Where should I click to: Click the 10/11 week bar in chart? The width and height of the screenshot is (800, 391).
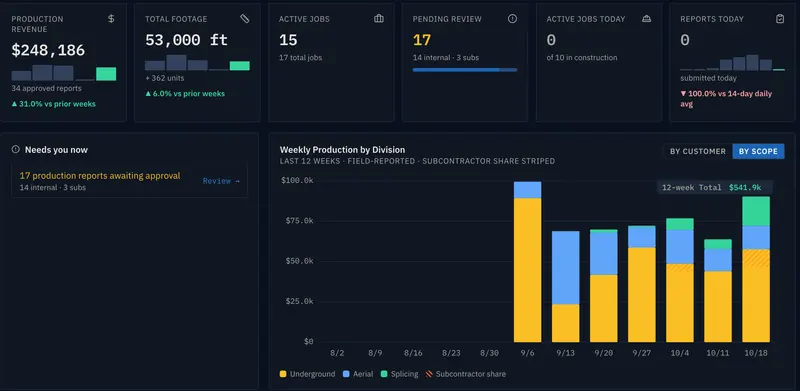pyautogui.click(x=717, y=290)
